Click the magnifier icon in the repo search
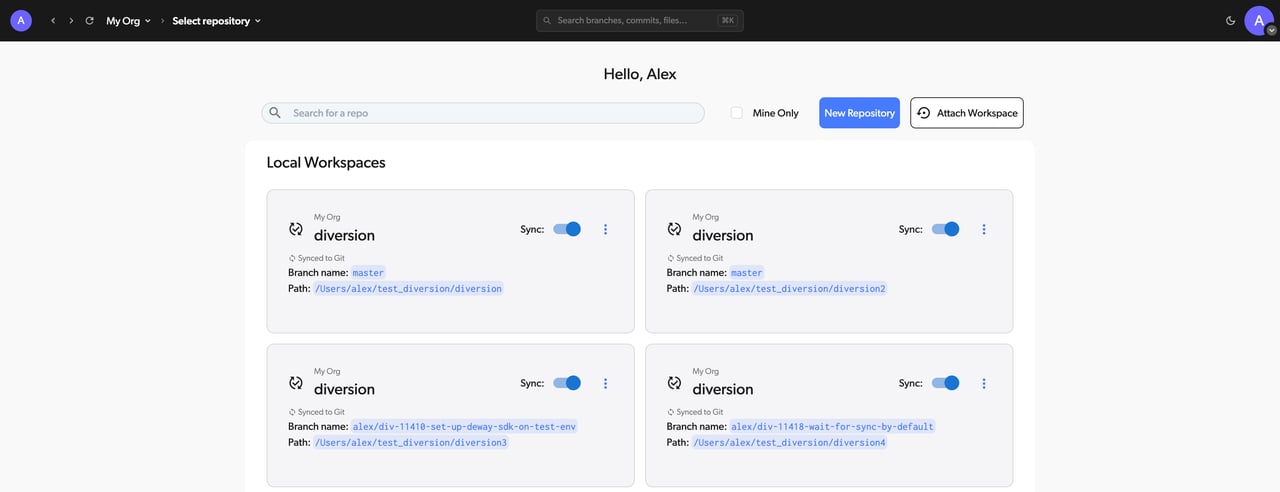This screenshot has height=492, width=1280. (x=275, y=113)
